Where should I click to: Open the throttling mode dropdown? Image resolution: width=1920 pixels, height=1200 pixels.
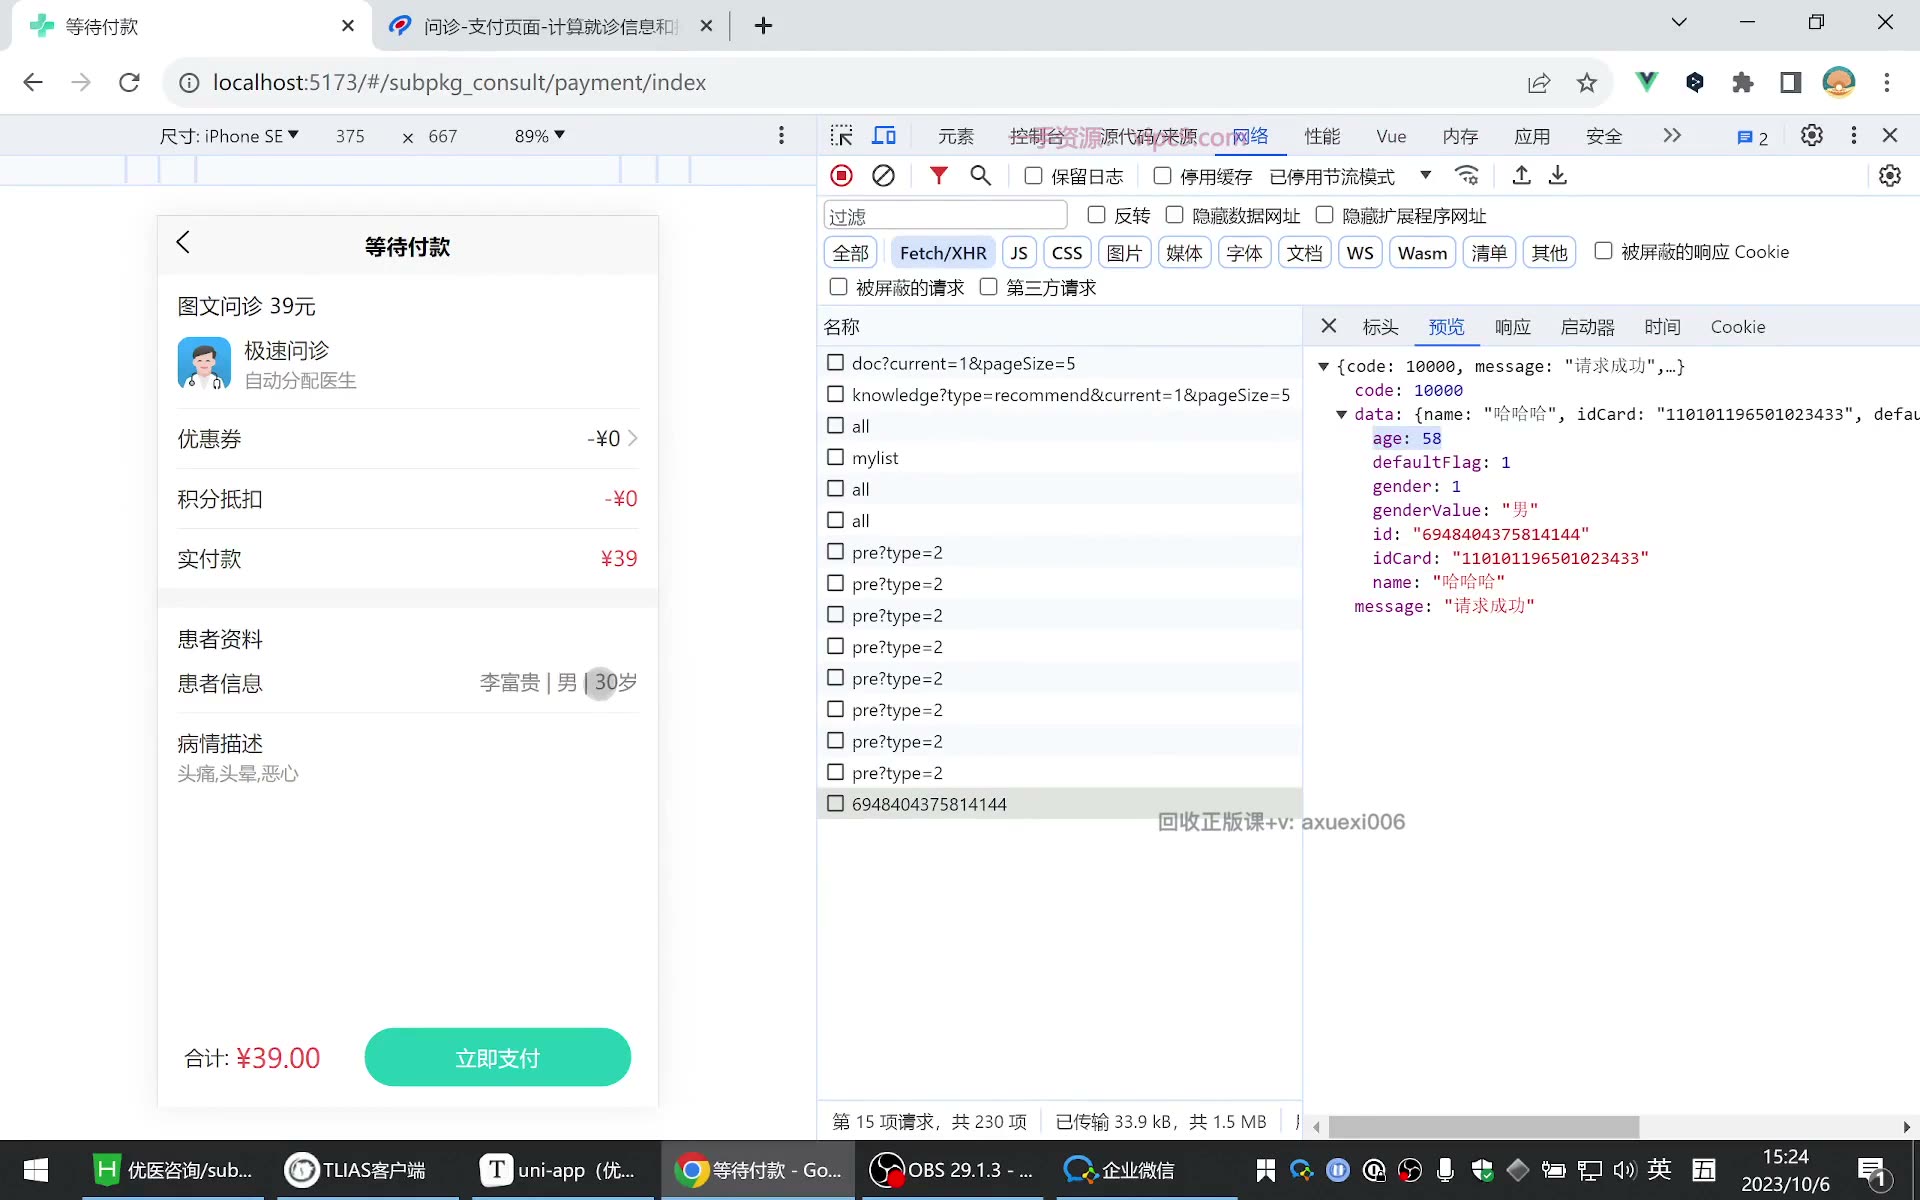pyautogui.click(x=1350, y=177)
